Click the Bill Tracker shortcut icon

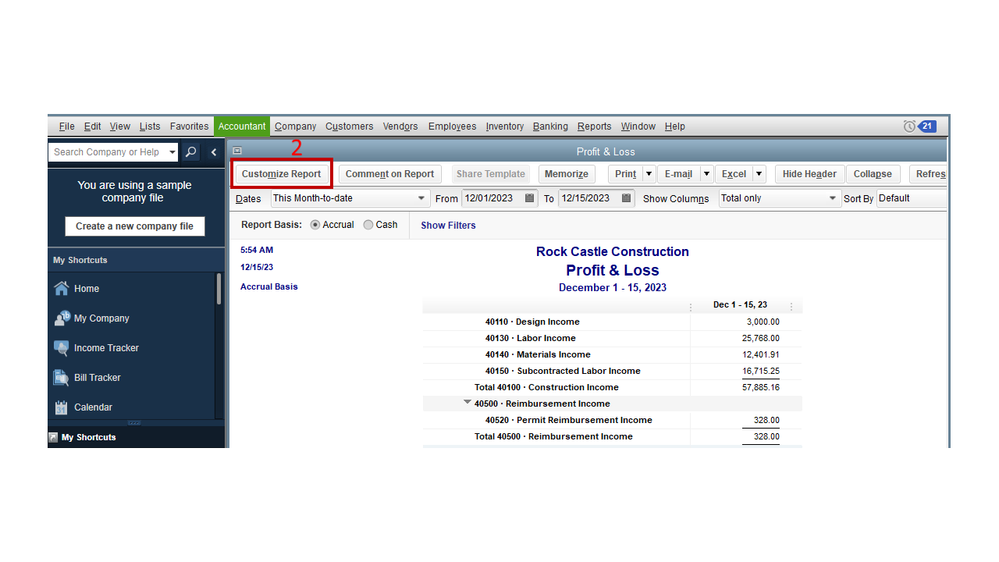[61, 377]
